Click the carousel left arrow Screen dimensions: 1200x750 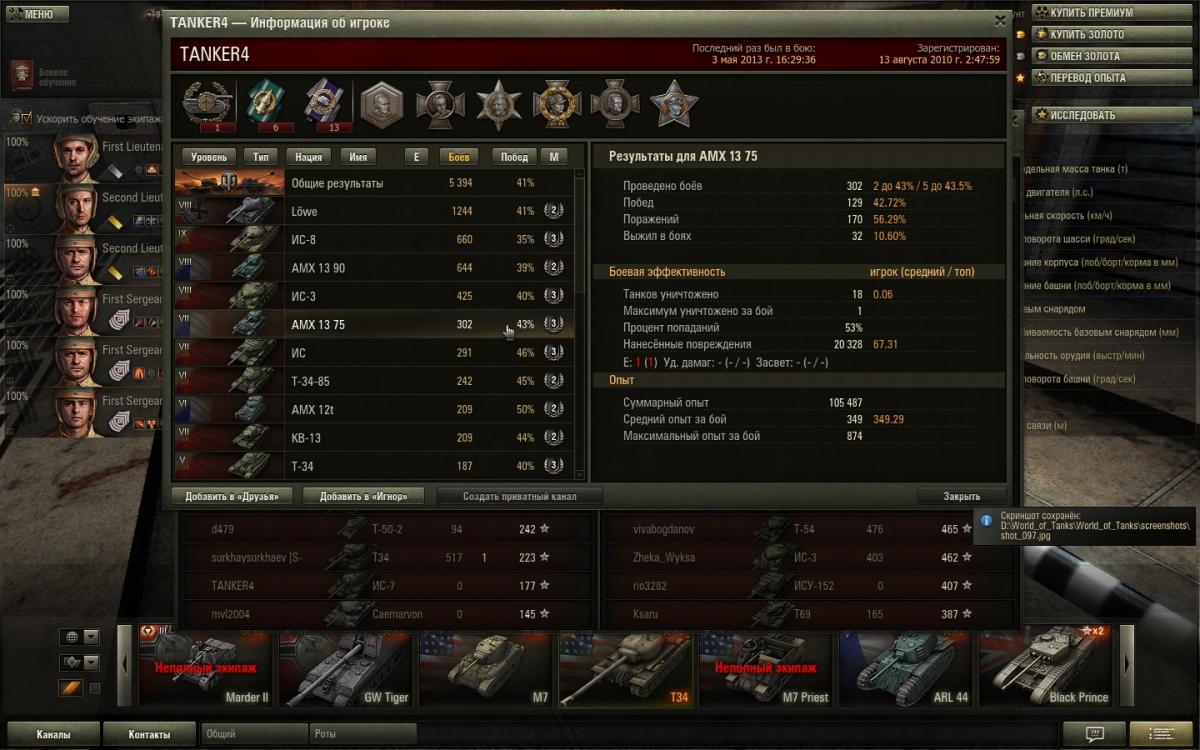(x=125, y=665)
